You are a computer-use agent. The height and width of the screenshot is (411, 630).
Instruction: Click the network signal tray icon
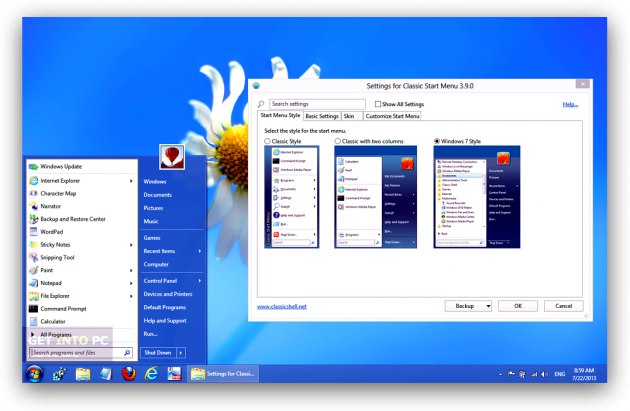(x=534, y=374)
